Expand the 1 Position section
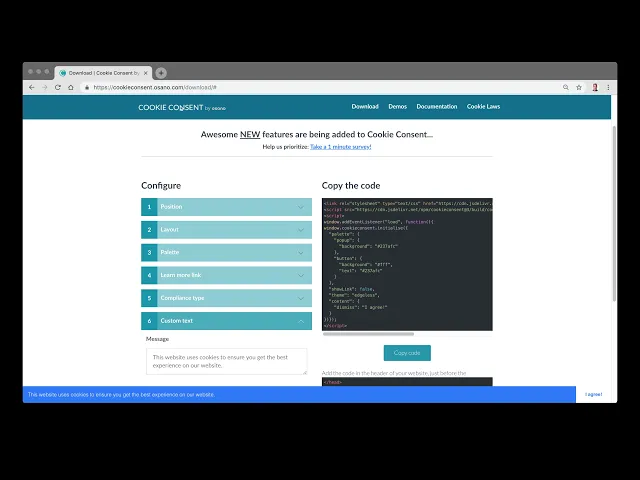The width and height of the screenshot is (640, 480). (227, 207)
